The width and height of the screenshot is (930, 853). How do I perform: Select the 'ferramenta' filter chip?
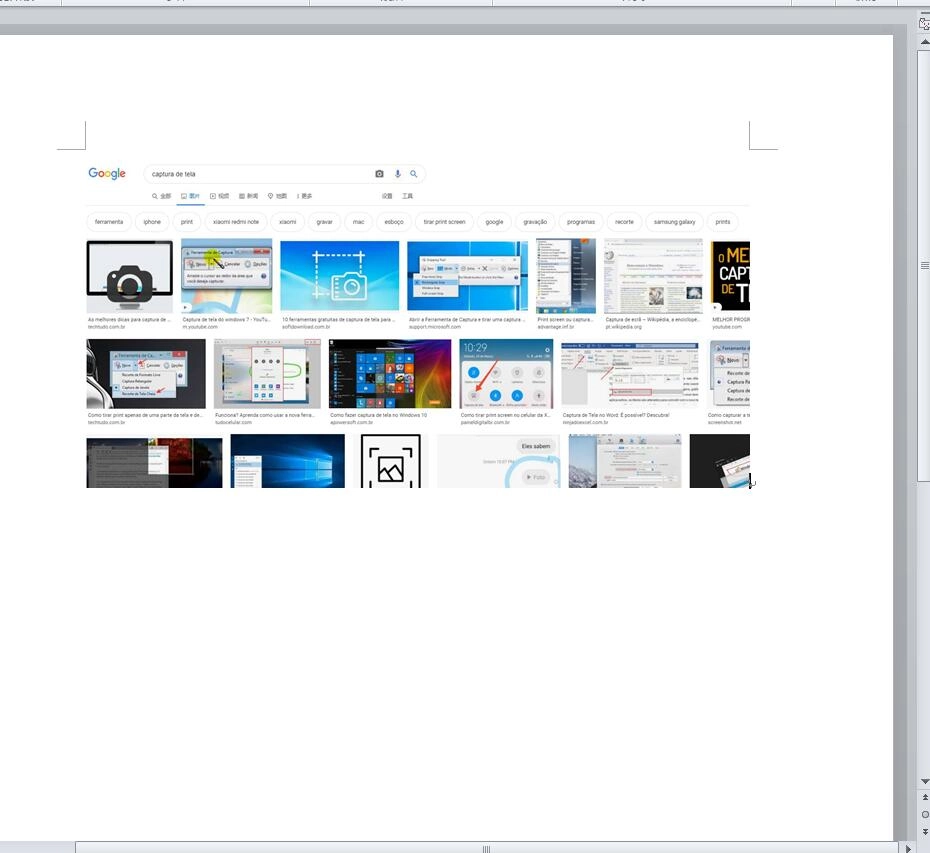(109, 222)
